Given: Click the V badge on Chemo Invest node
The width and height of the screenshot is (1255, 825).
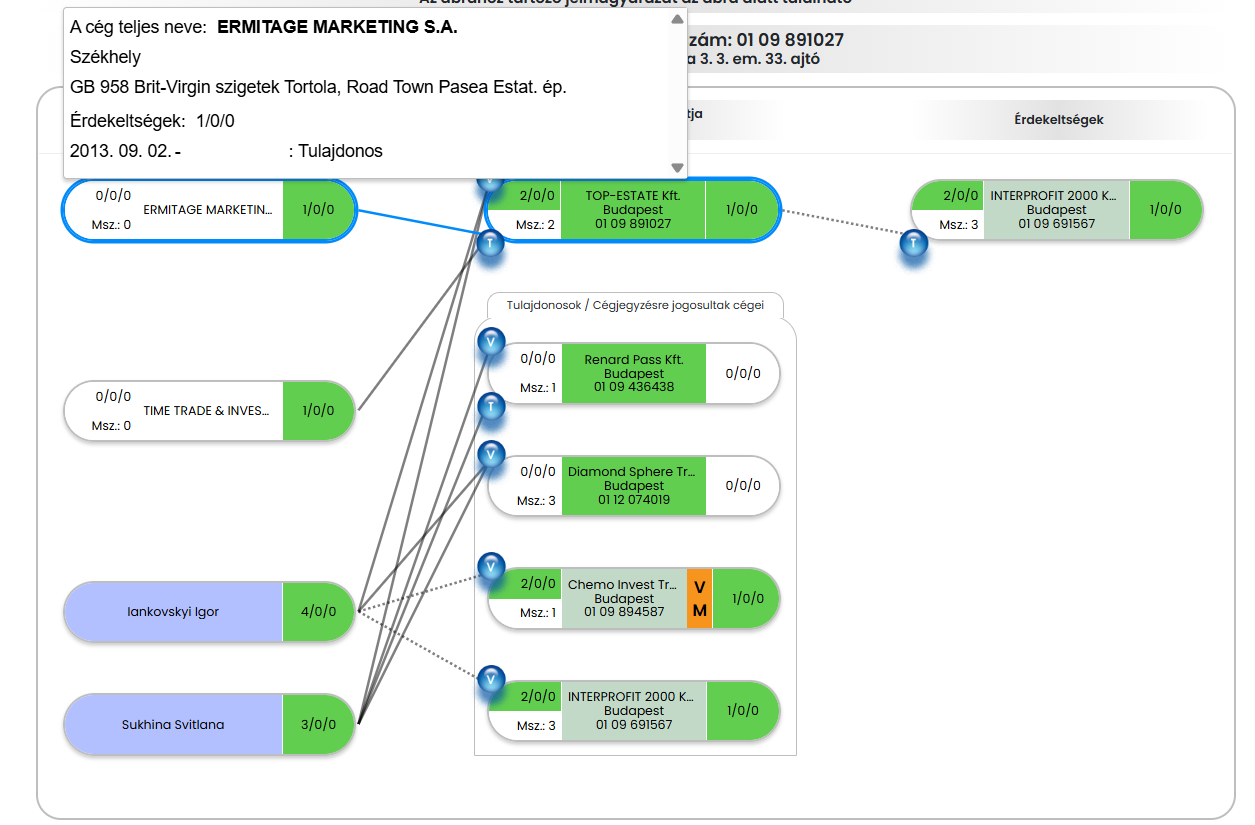Looking at the screenshot, I should point(490,567).
